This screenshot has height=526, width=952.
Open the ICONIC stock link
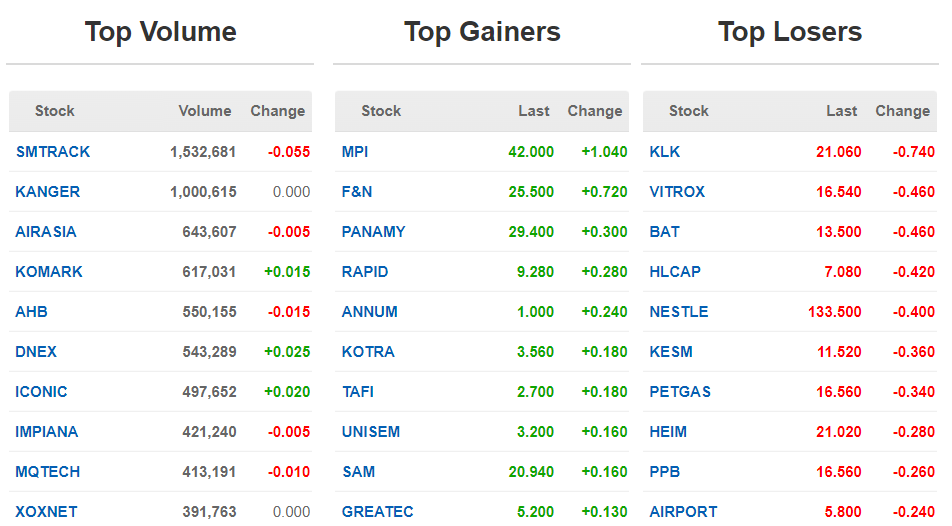click(x=41, y=392)
